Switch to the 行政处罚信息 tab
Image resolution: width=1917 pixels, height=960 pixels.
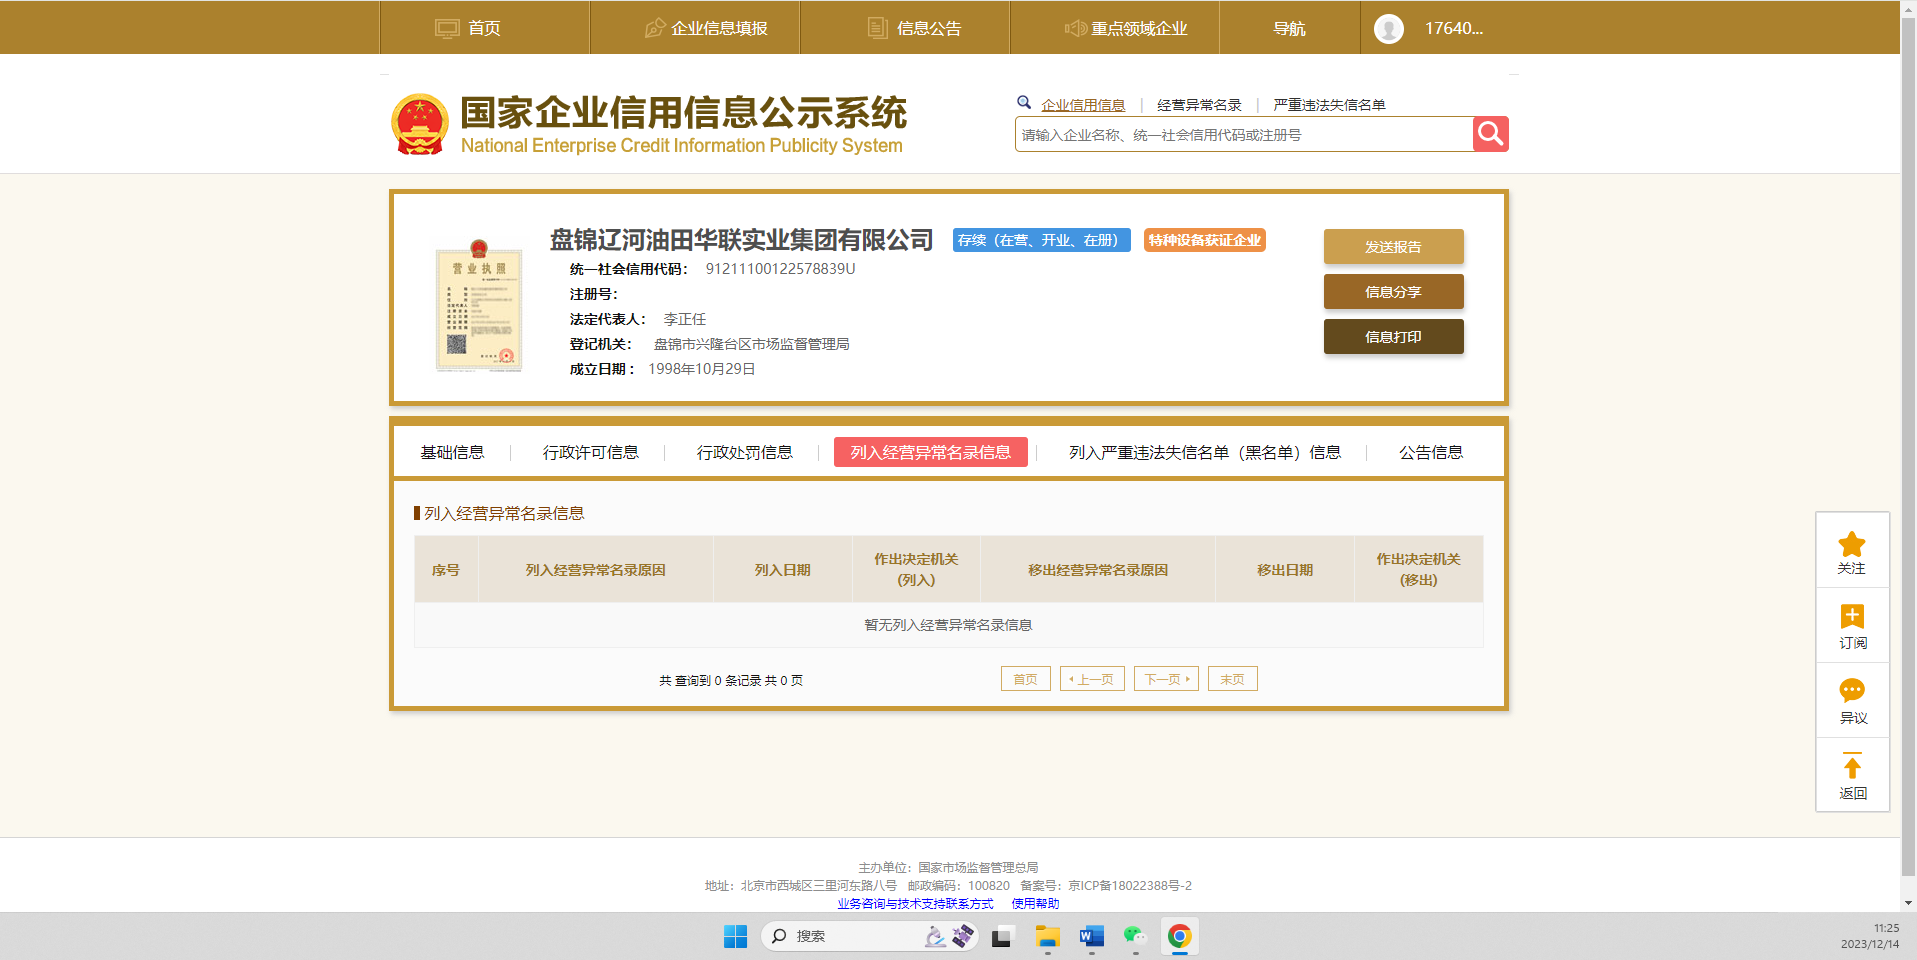[744, 453]
